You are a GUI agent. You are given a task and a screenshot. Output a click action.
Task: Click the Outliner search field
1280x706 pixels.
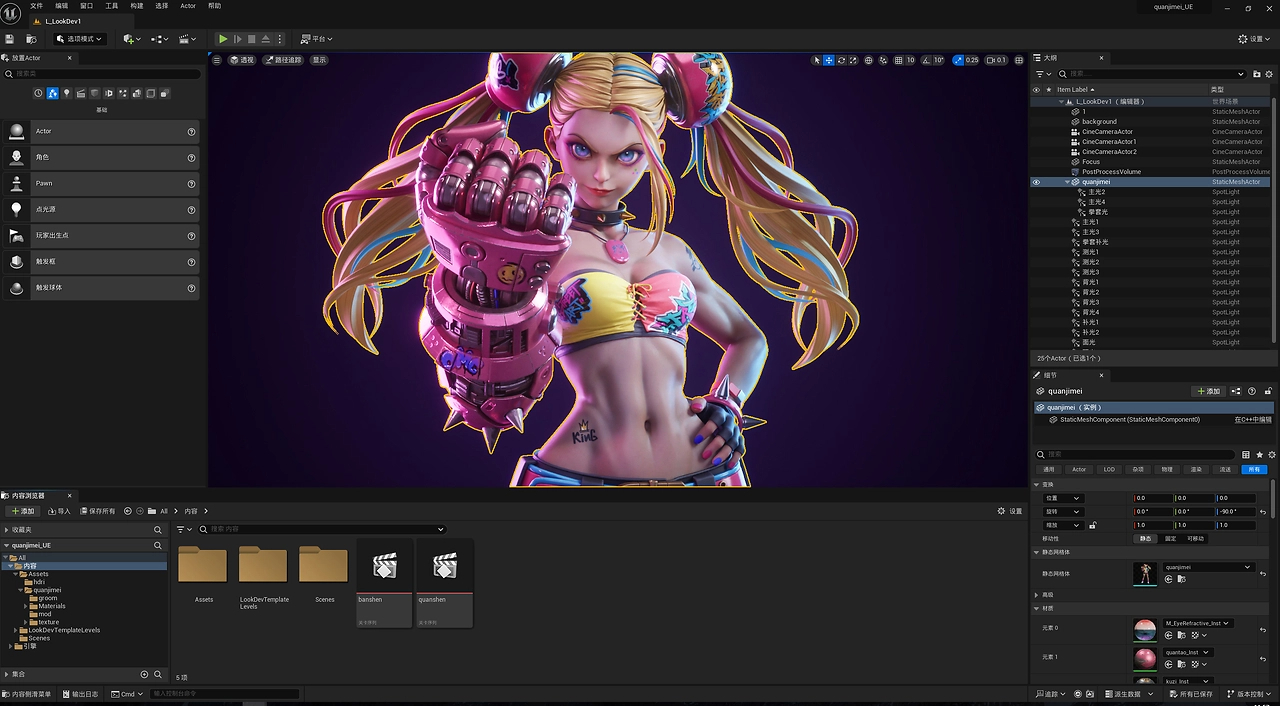click(x=1151, y=74)
